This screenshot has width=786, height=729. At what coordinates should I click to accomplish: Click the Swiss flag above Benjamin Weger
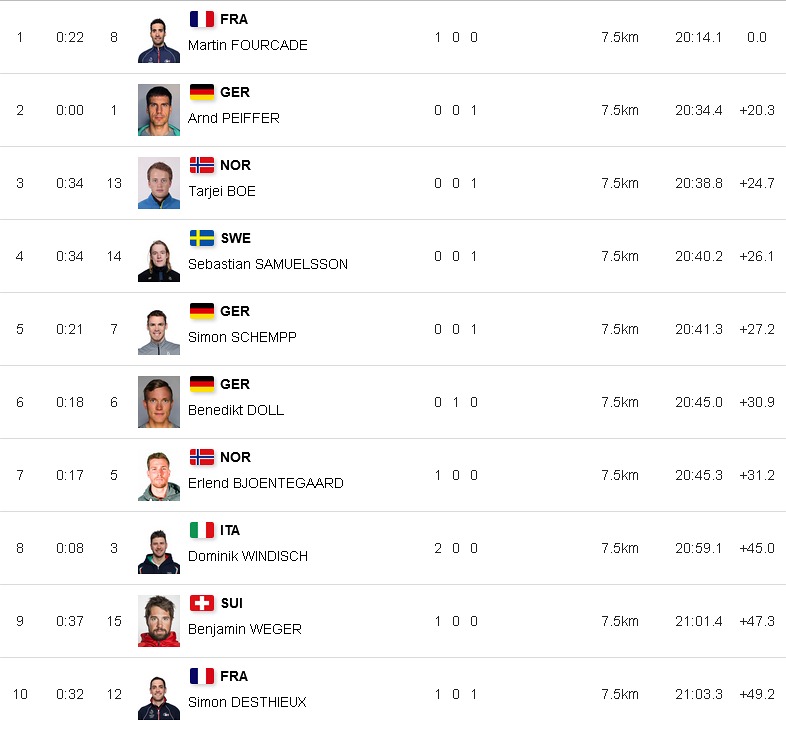202,603
